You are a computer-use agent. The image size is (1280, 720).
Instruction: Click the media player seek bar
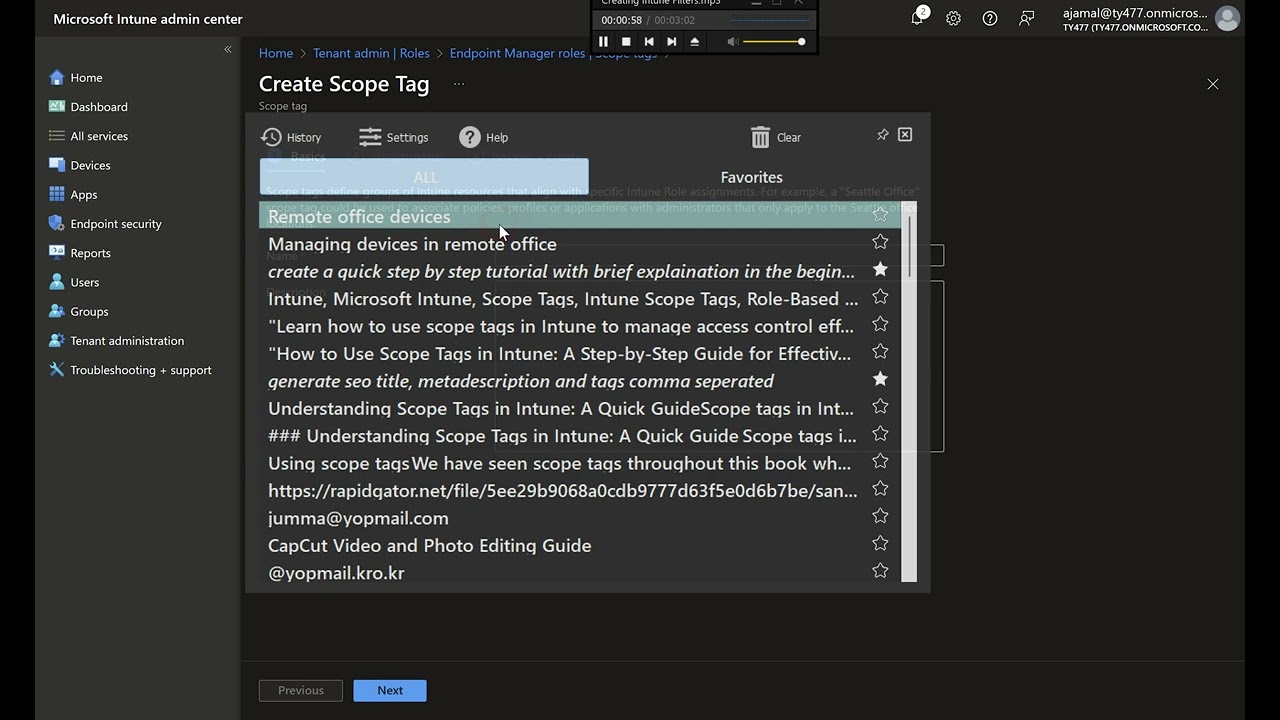768,20
